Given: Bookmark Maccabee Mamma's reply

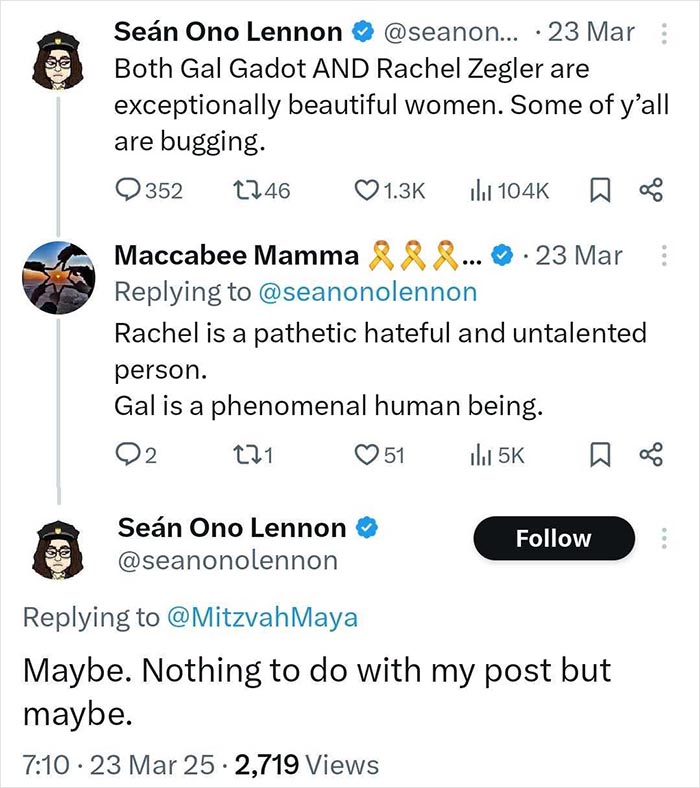Looking at the screenshot, I should coord(601,455).
